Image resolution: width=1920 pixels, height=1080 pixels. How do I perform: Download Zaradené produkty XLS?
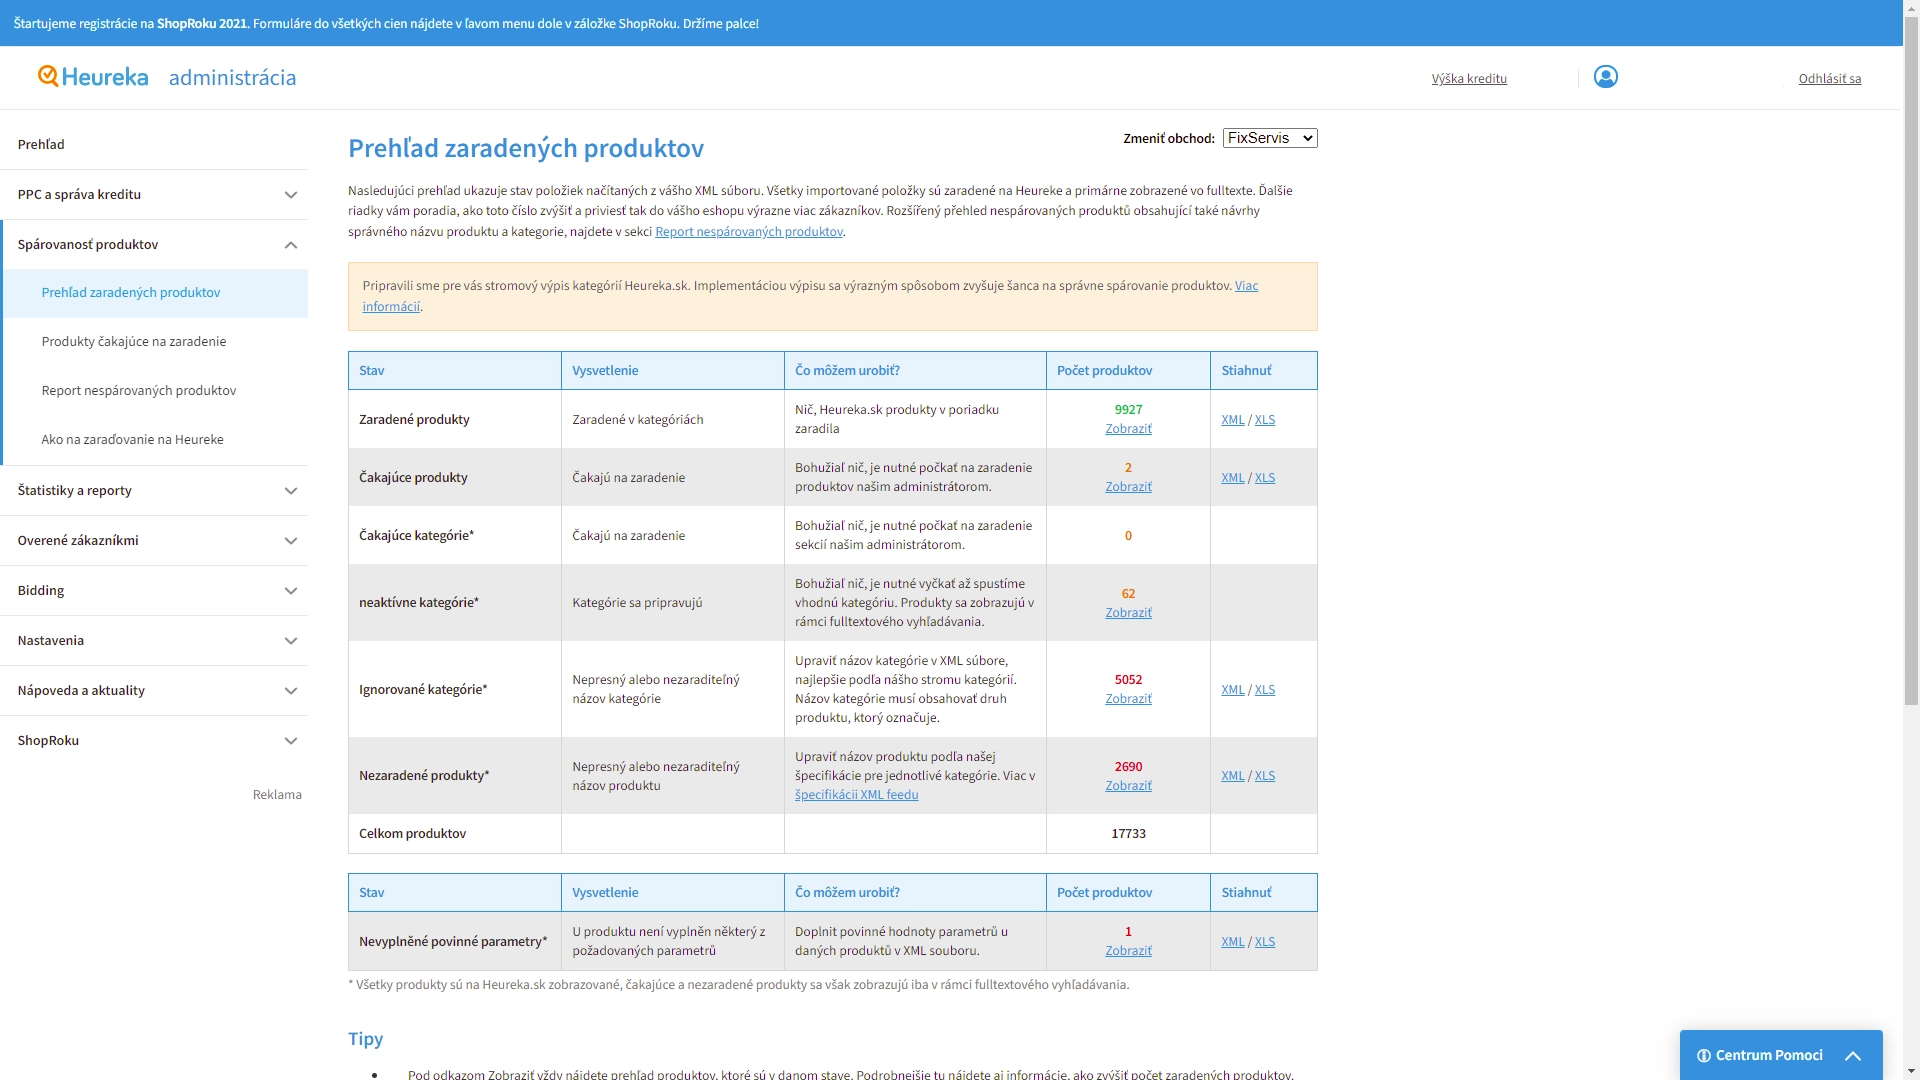pos(1265,420)
